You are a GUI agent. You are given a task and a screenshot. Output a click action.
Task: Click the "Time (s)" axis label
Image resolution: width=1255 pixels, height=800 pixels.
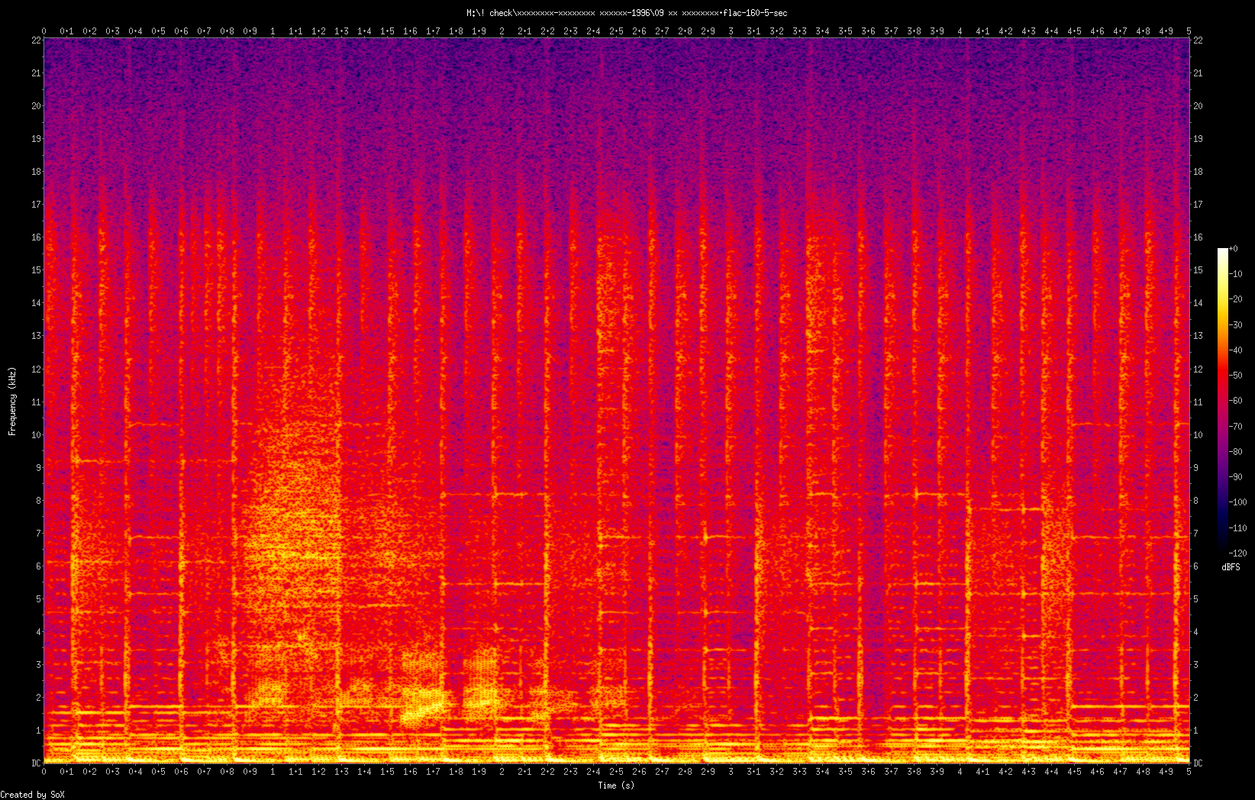(616, 785)
